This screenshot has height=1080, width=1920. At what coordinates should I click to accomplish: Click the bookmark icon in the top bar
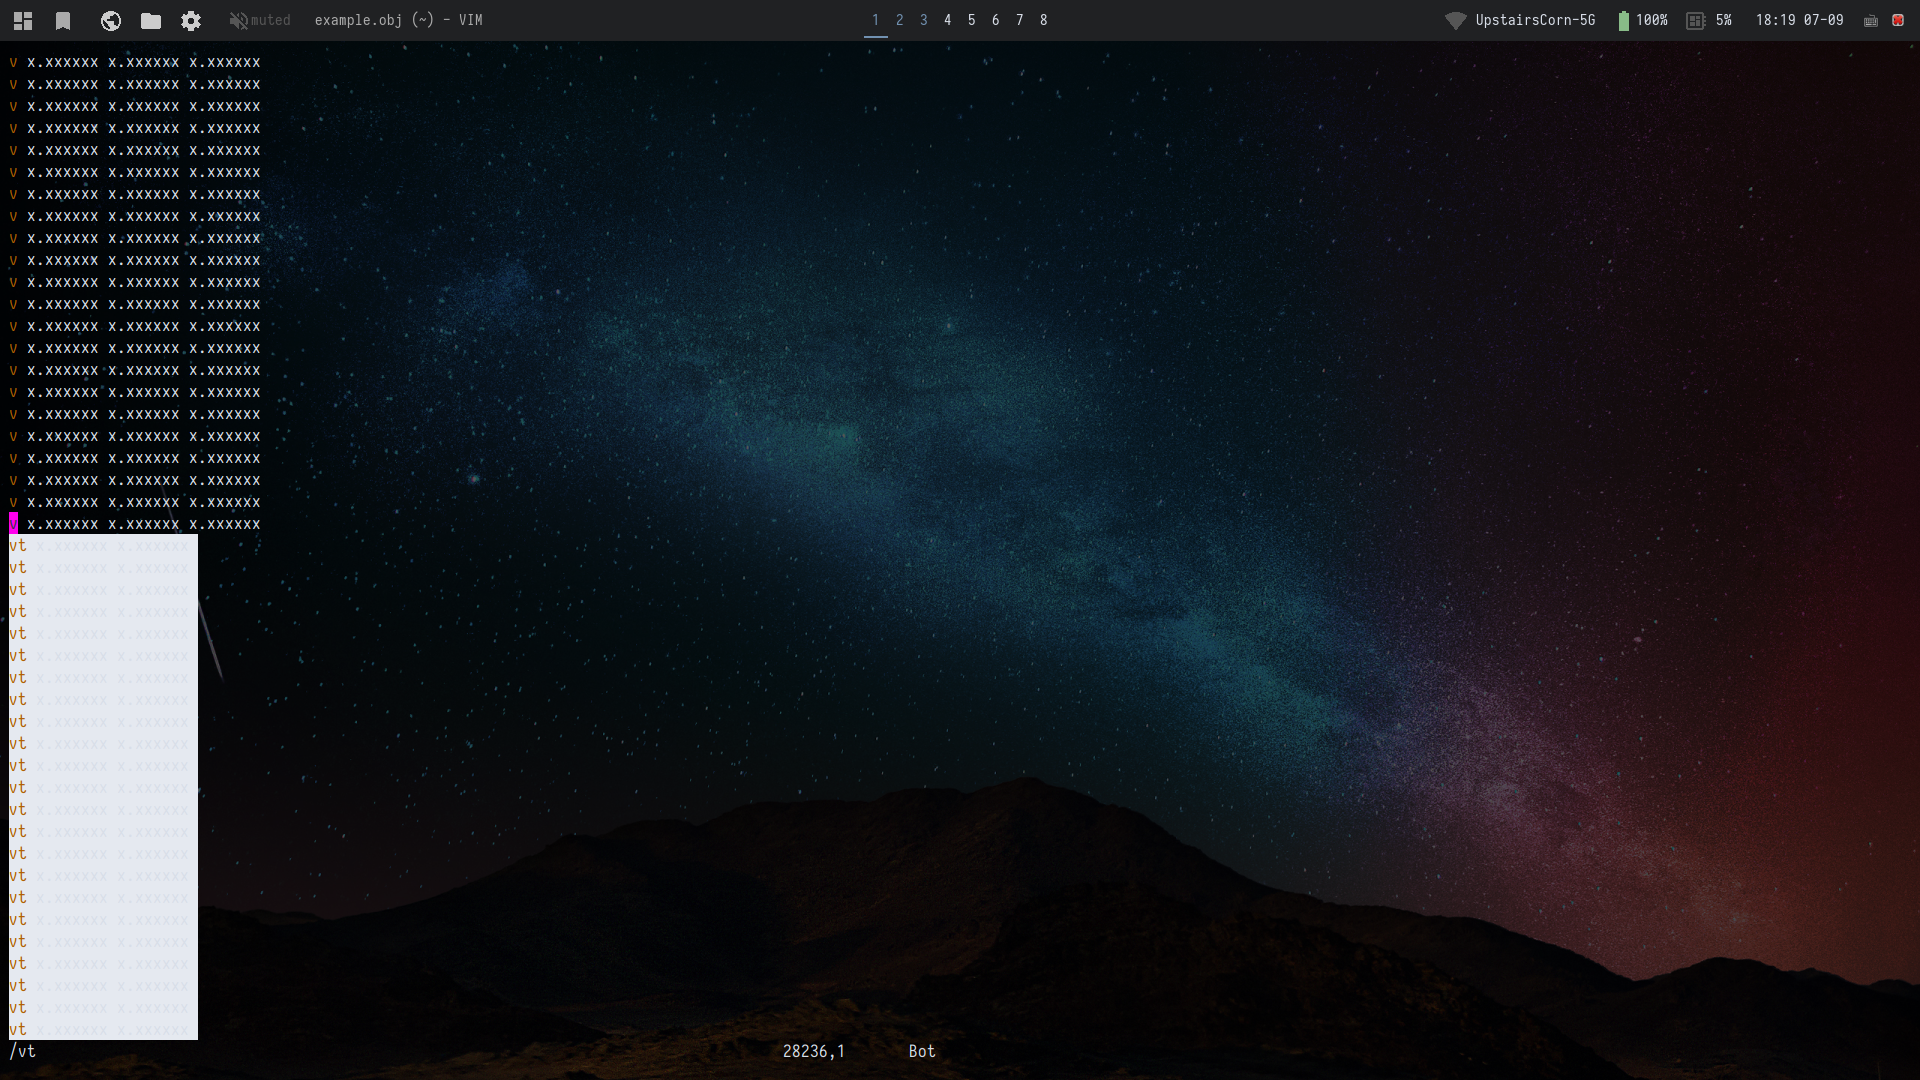click(x=63, y=20)
